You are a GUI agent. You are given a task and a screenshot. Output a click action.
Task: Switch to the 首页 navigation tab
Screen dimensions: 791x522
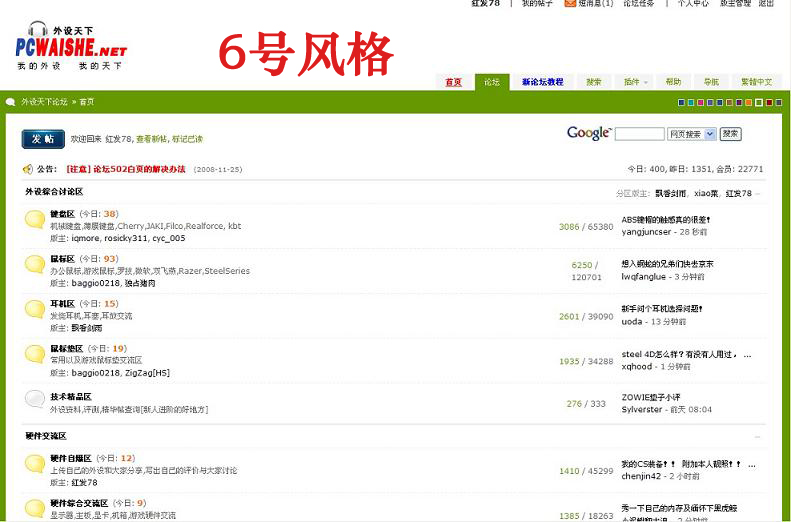point(454,82)
